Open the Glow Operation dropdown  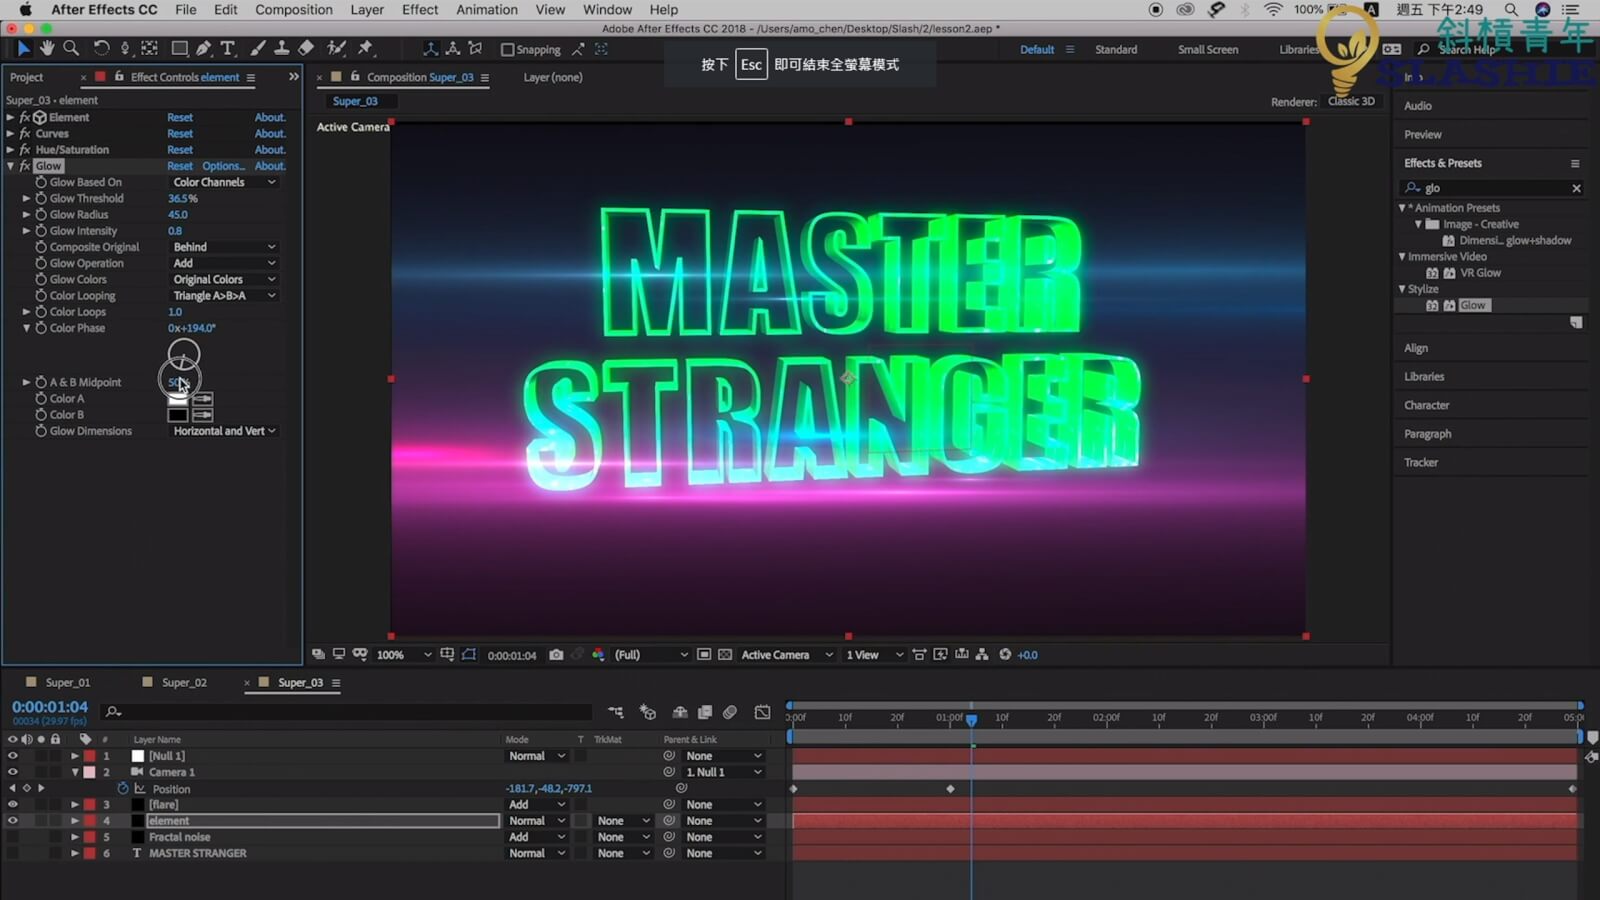[224, 263]
